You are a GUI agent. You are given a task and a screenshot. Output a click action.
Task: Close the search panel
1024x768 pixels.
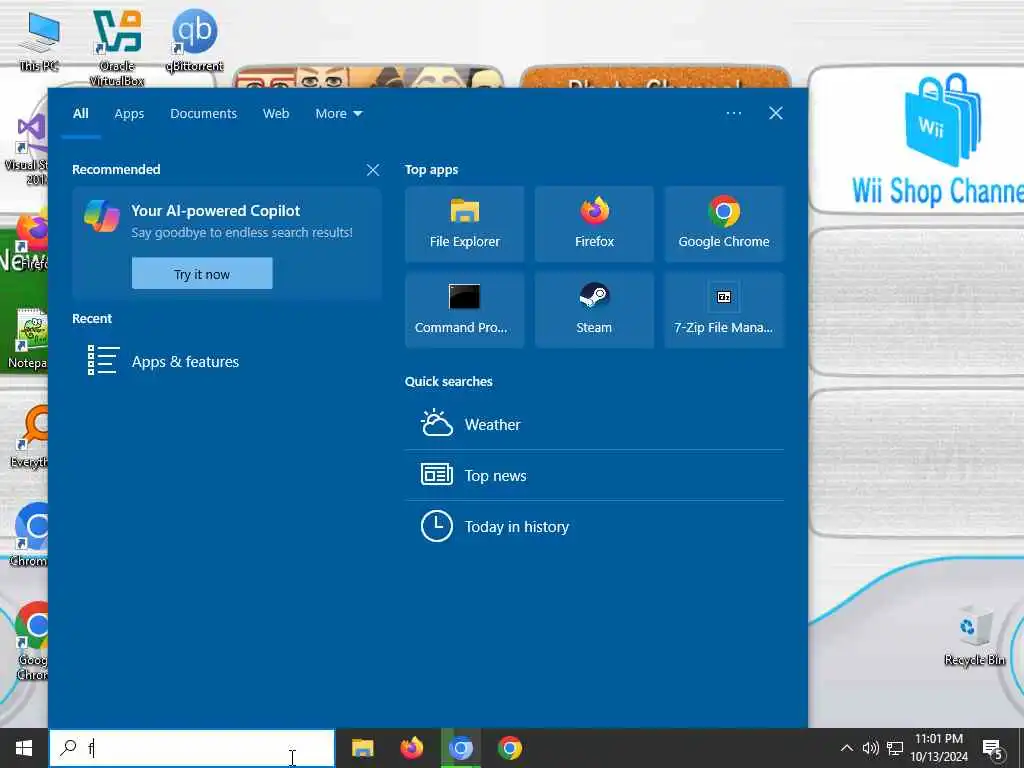(x=775, y=113)
